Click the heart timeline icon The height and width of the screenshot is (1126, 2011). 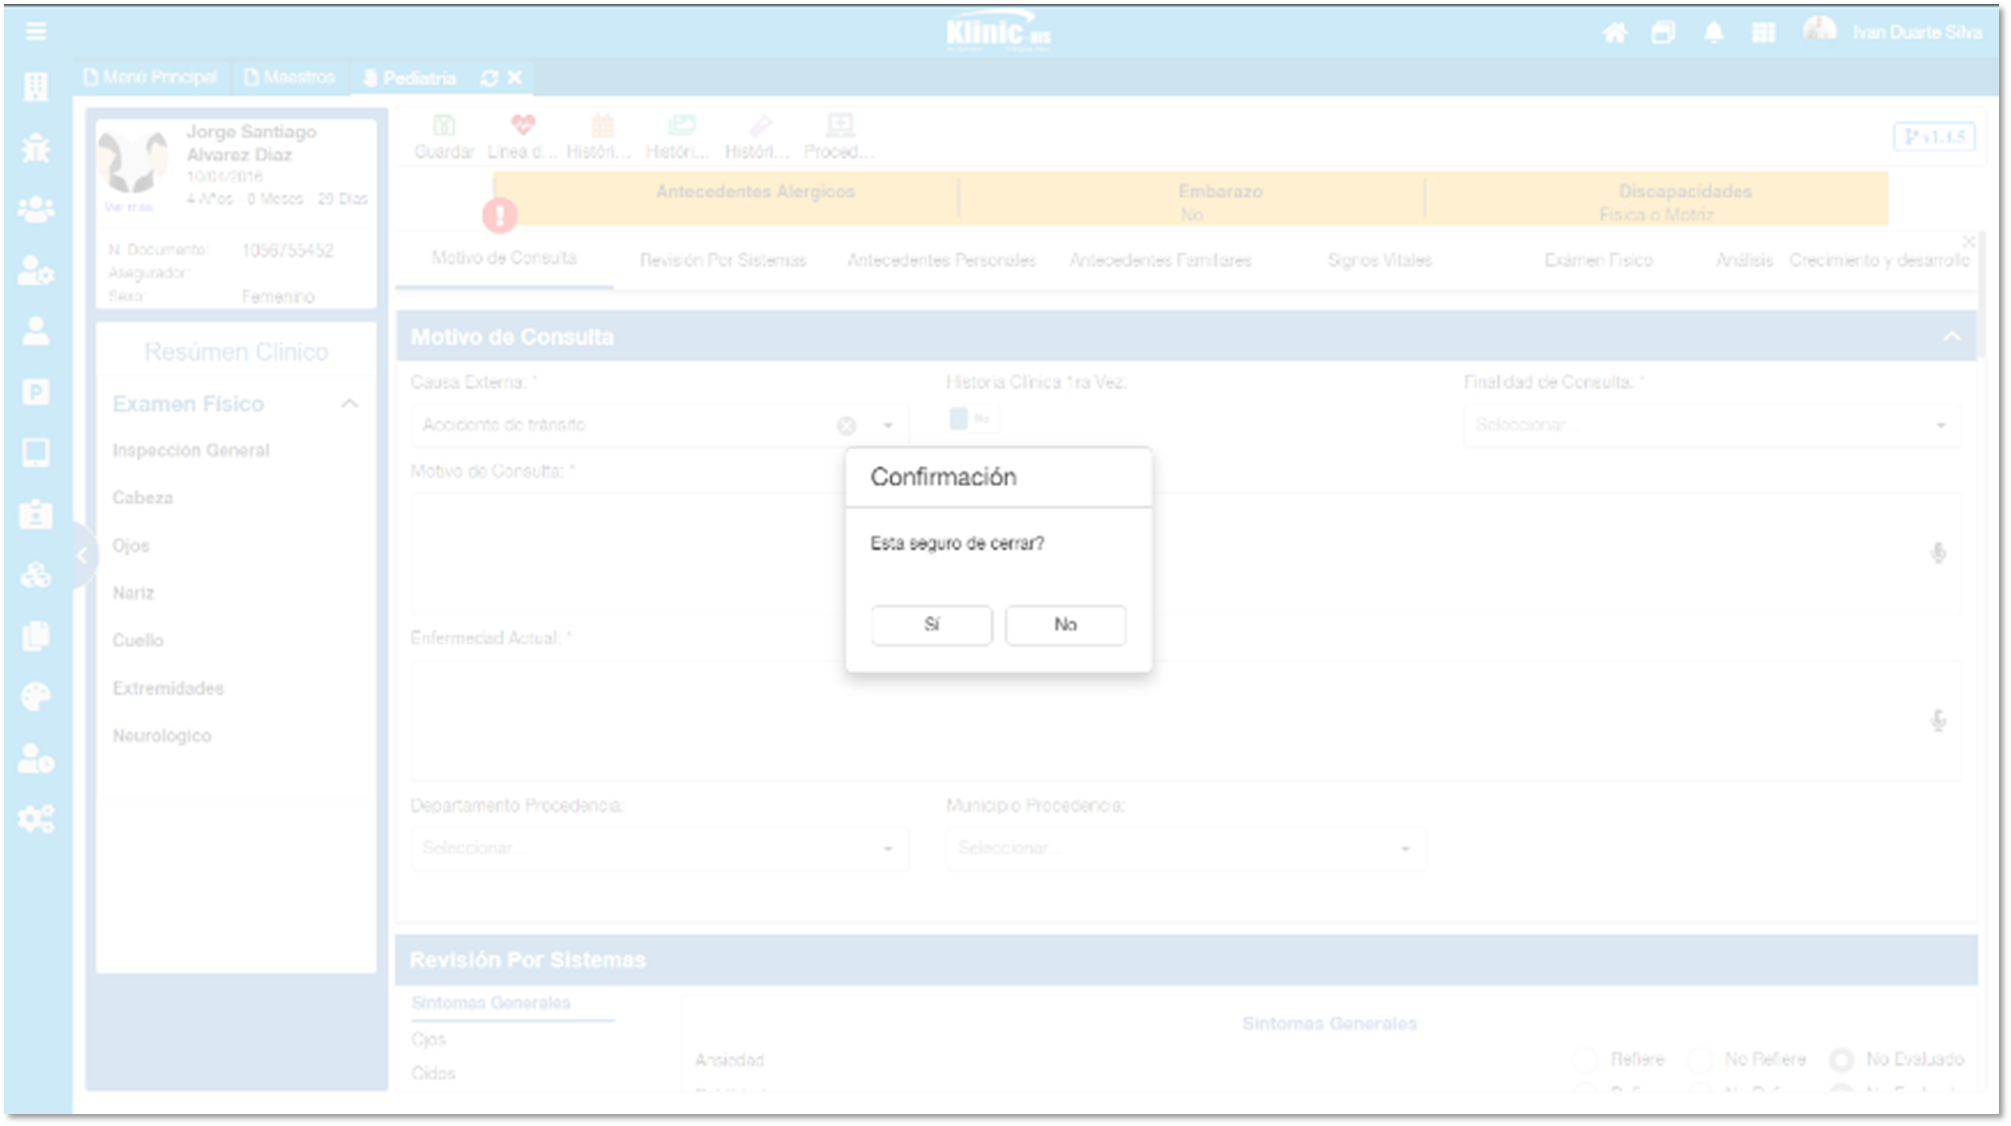[523, 126]
